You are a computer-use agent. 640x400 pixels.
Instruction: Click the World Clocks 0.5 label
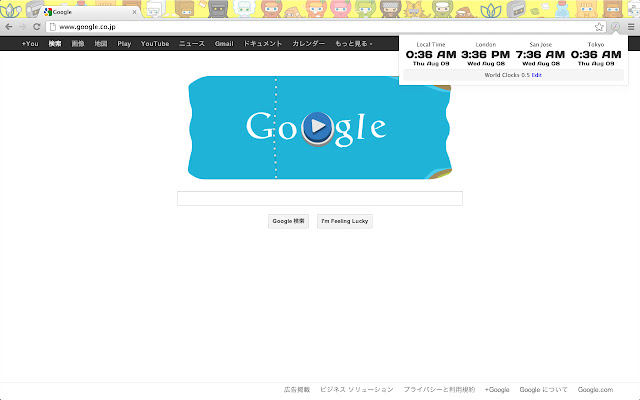(x=507, y=75)
